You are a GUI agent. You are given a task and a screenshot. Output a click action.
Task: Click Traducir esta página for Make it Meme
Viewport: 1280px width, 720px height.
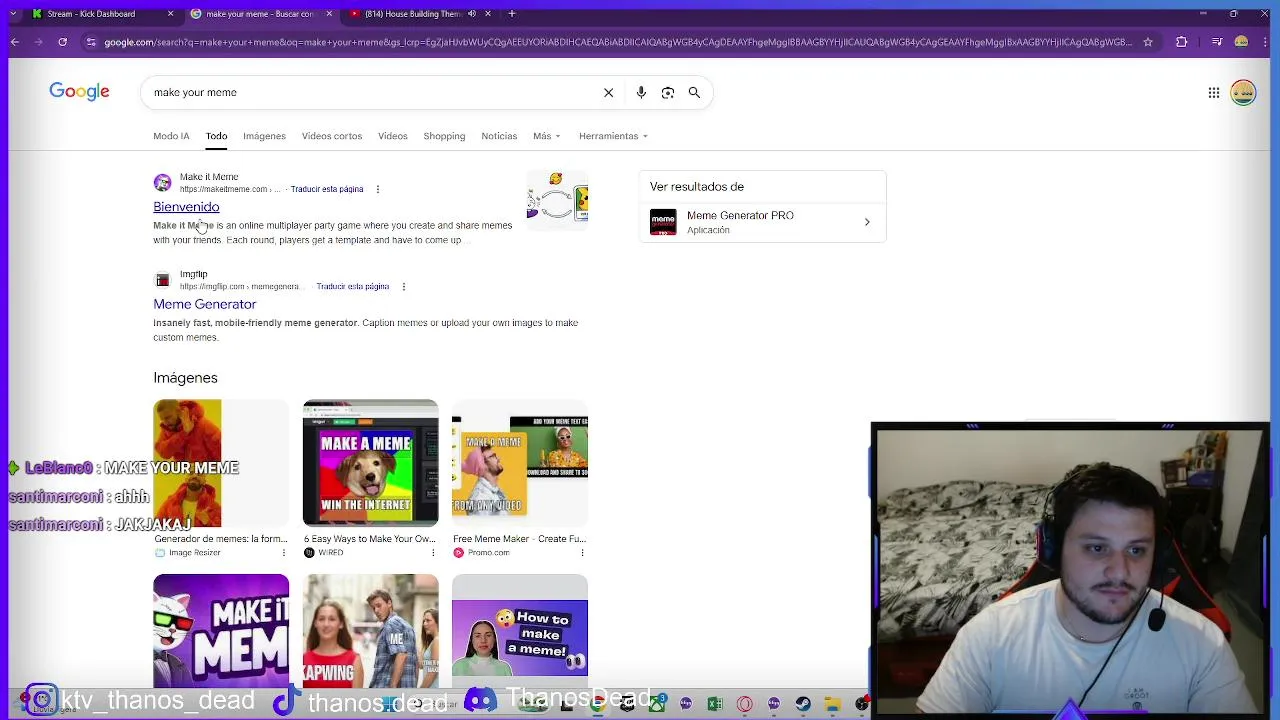pos(326,189)
